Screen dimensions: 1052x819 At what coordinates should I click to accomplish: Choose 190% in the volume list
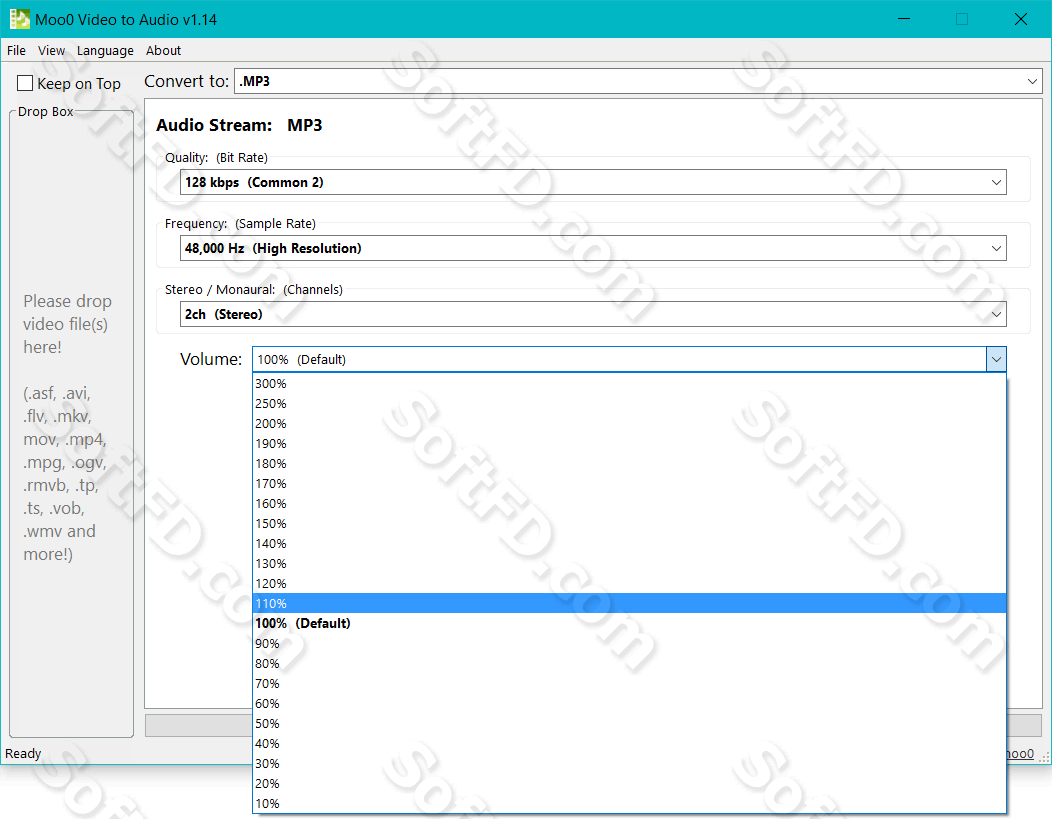[629, 443]
